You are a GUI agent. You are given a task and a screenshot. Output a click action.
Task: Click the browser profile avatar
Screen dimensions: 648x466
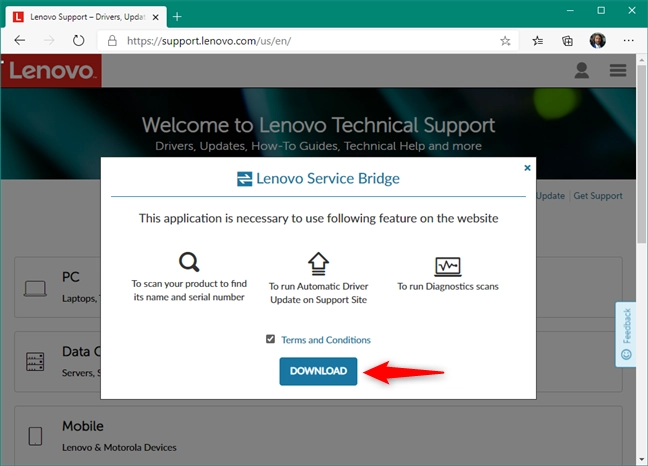tap(598, 40)
